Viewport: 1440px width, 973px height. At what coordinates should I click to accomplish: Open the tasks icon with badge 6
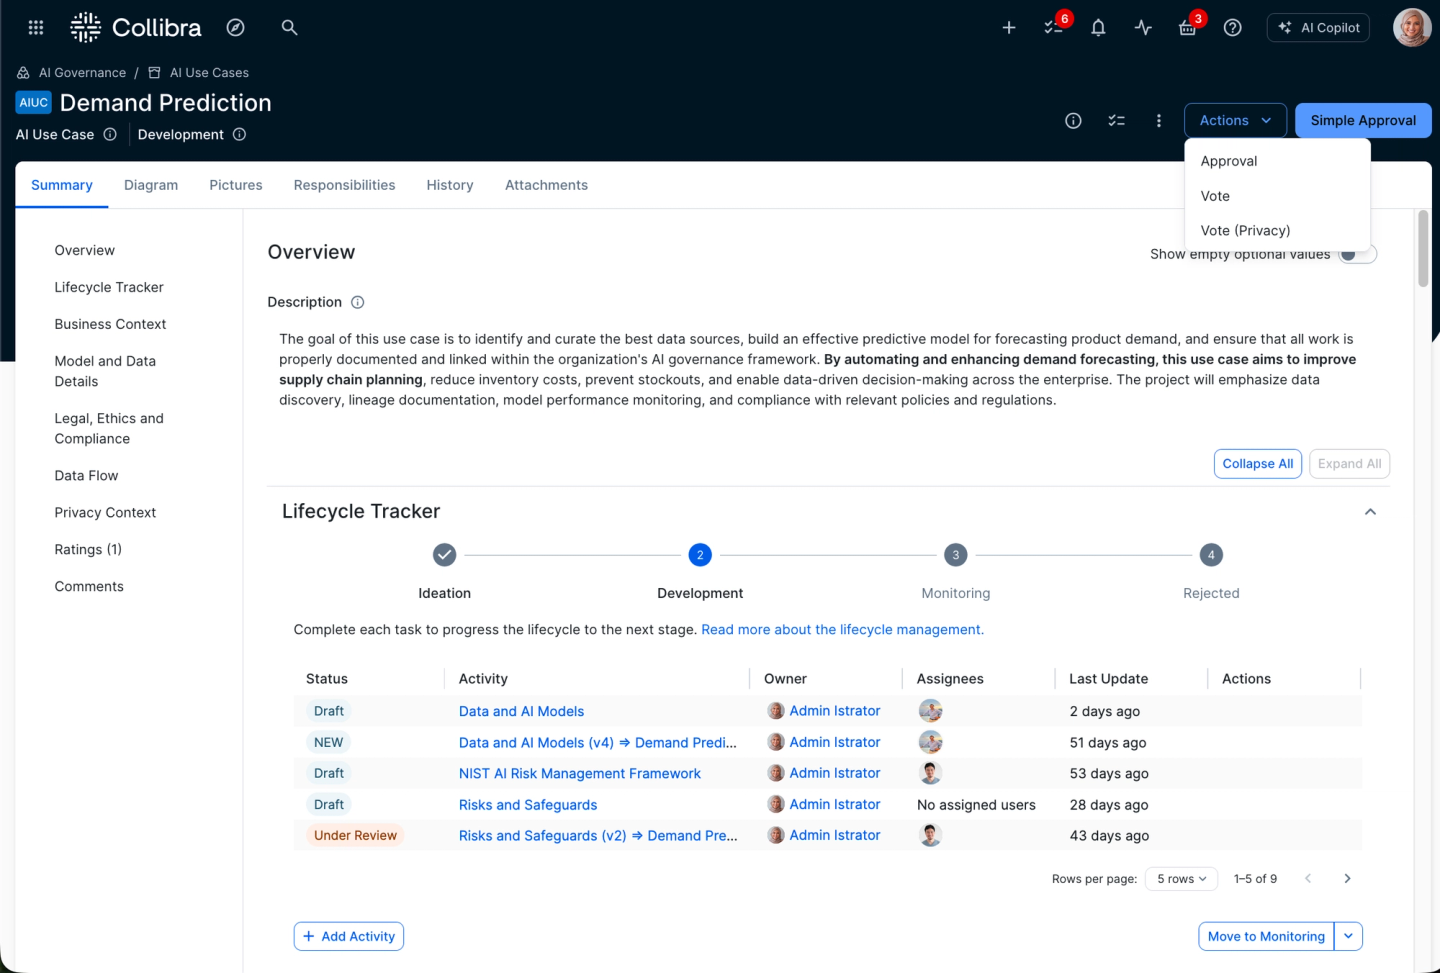[1051, 27]
